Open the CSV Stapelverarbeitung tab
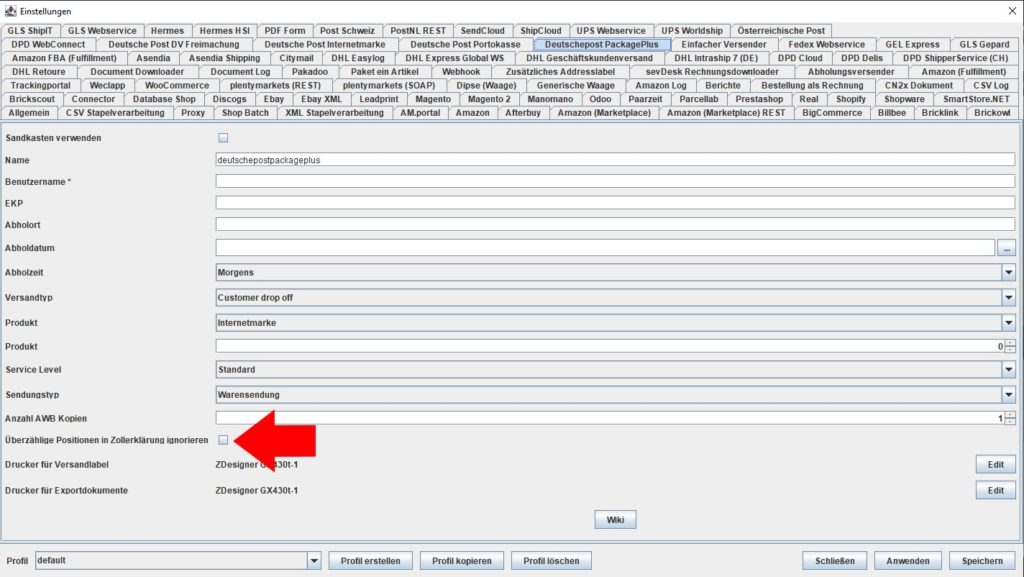Image resolution: width=1024 pixels, height=577 pixels. click(115, 113)
